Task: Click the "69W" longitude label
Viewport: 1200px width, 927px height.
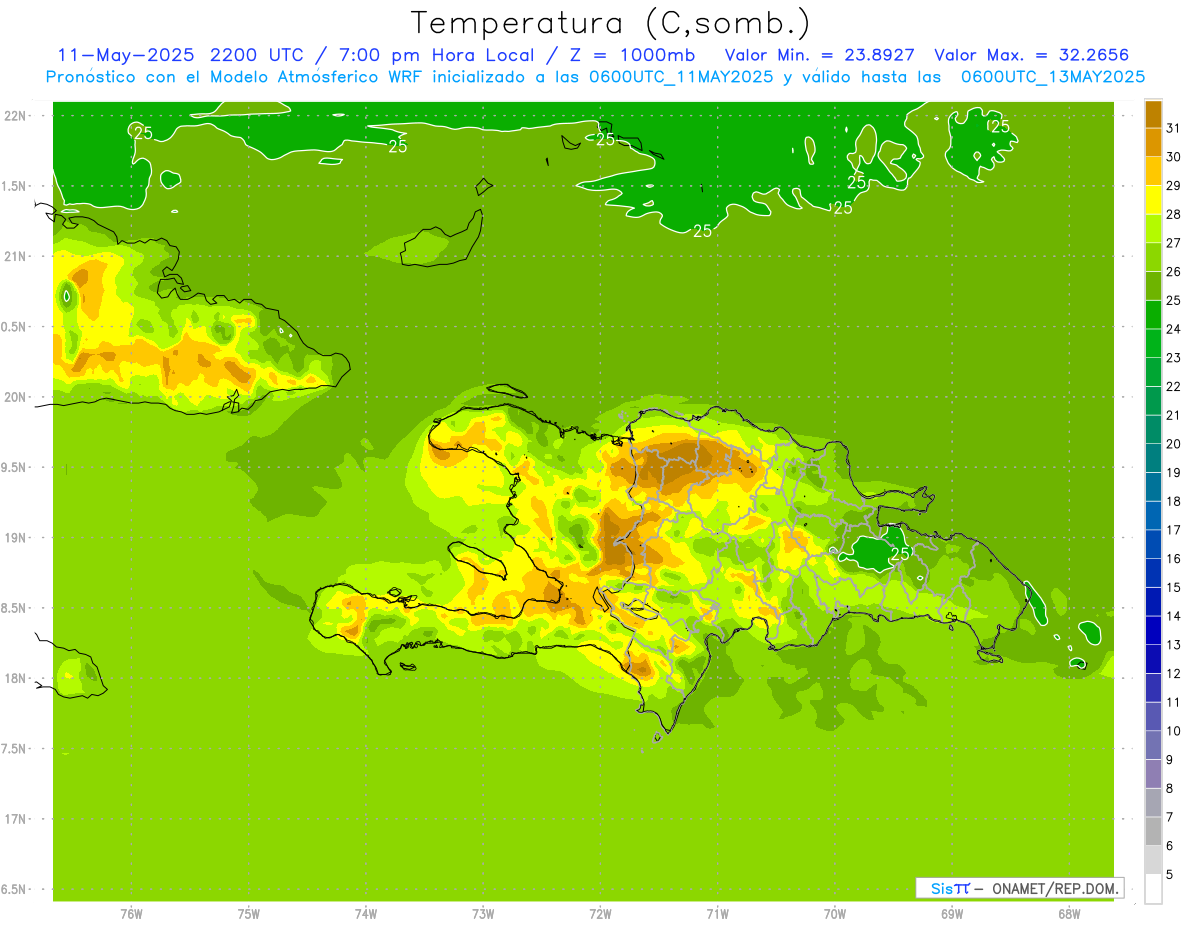Action: pos(952,914)
